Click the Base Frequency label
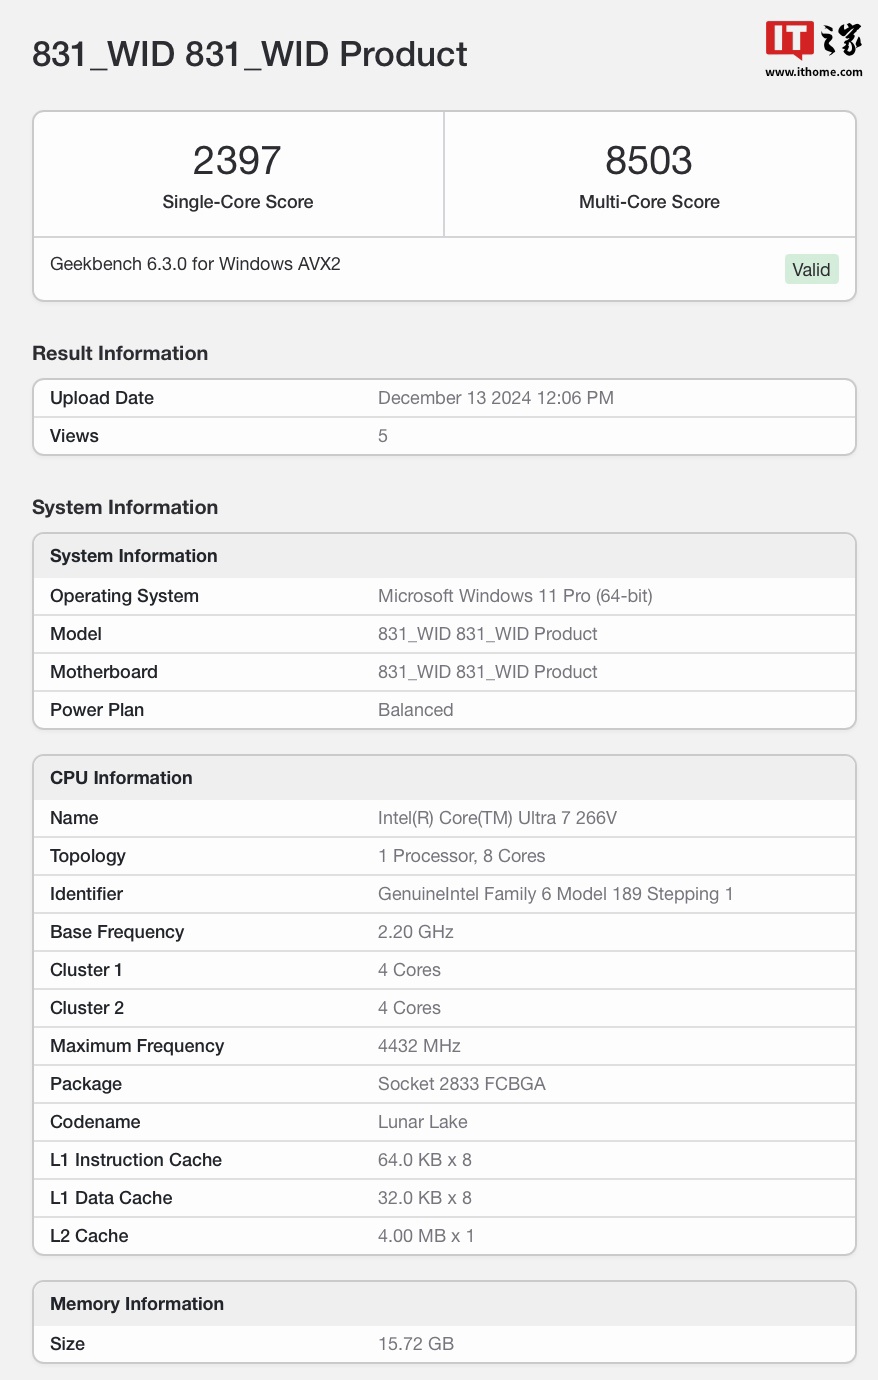 (117, 932)
